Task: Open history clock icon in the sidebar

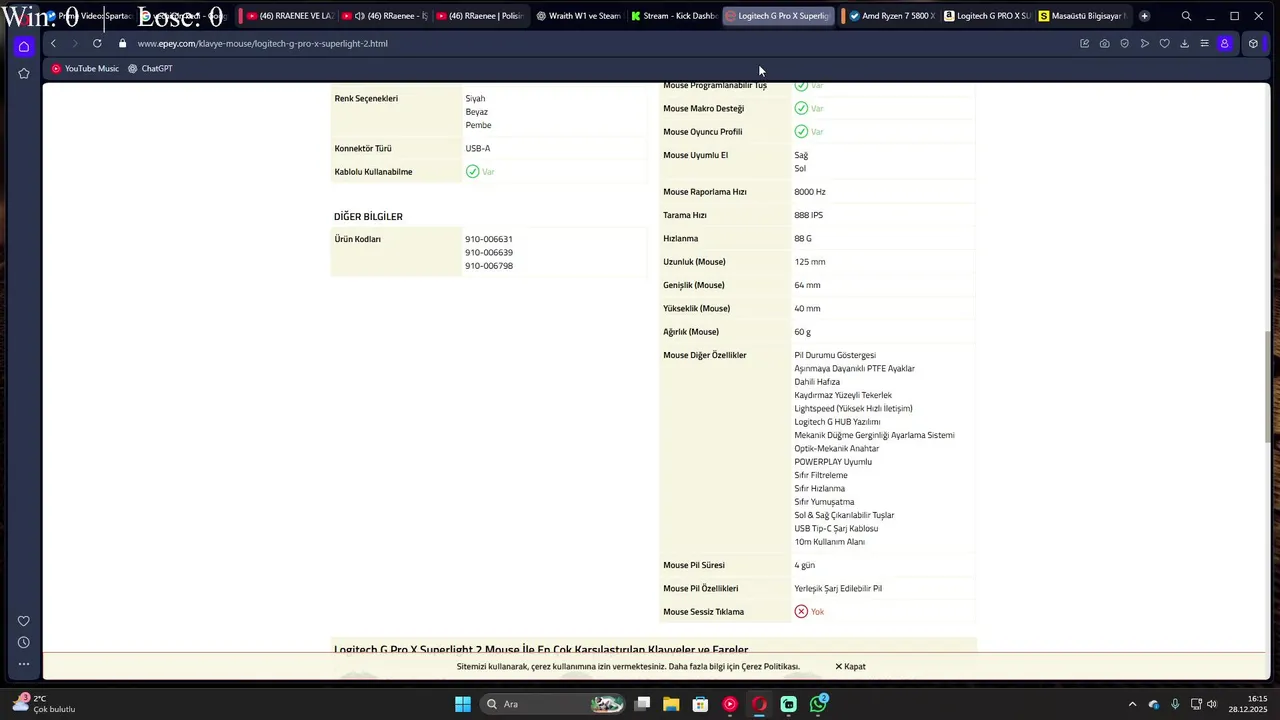Action: 24,643
